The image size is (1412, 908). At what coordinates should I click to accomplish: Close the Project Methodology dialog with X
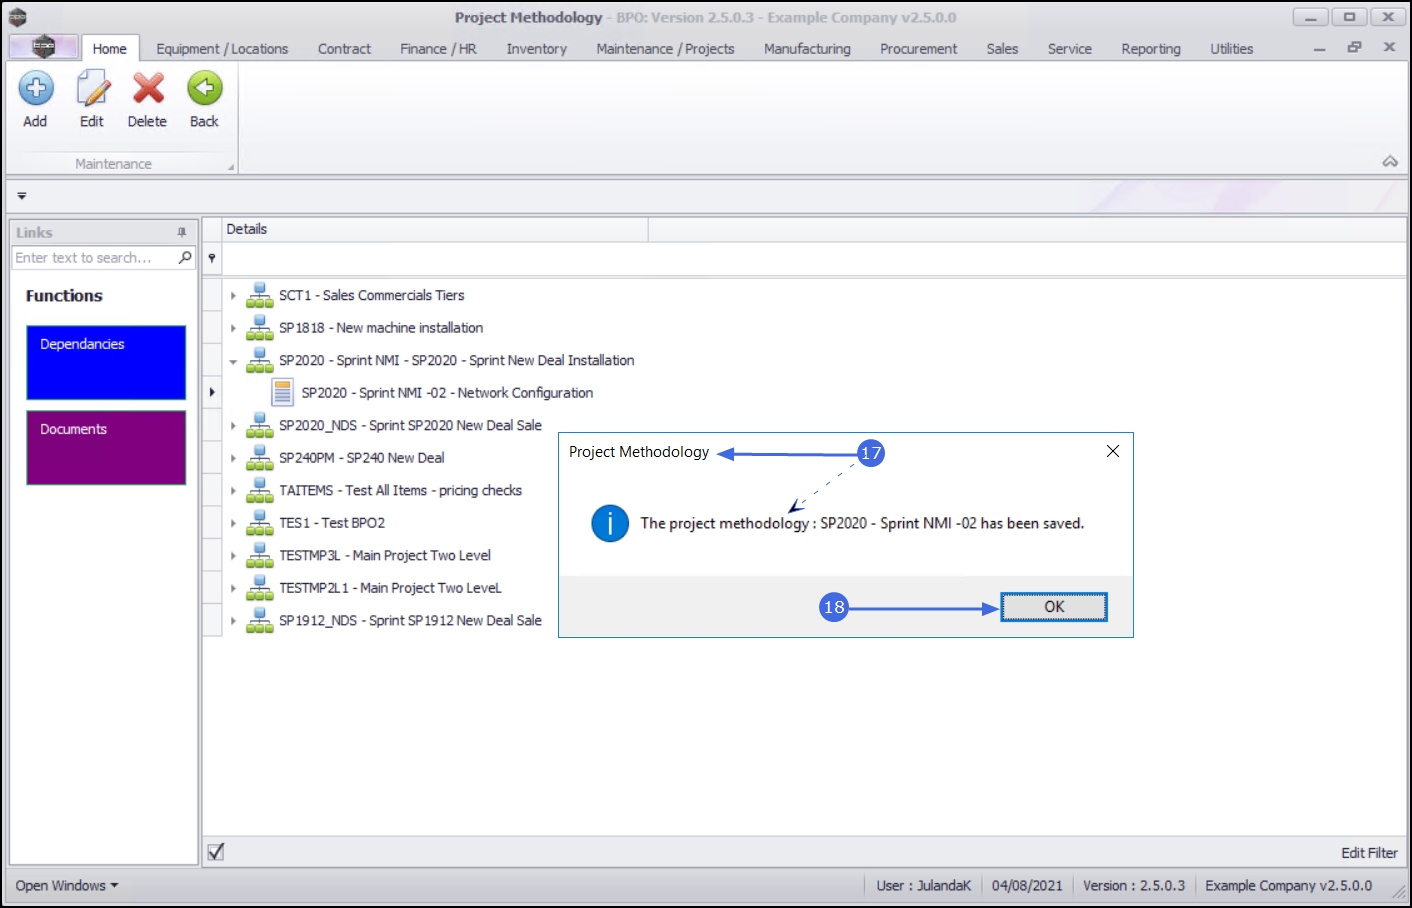tap(1113, 451)
